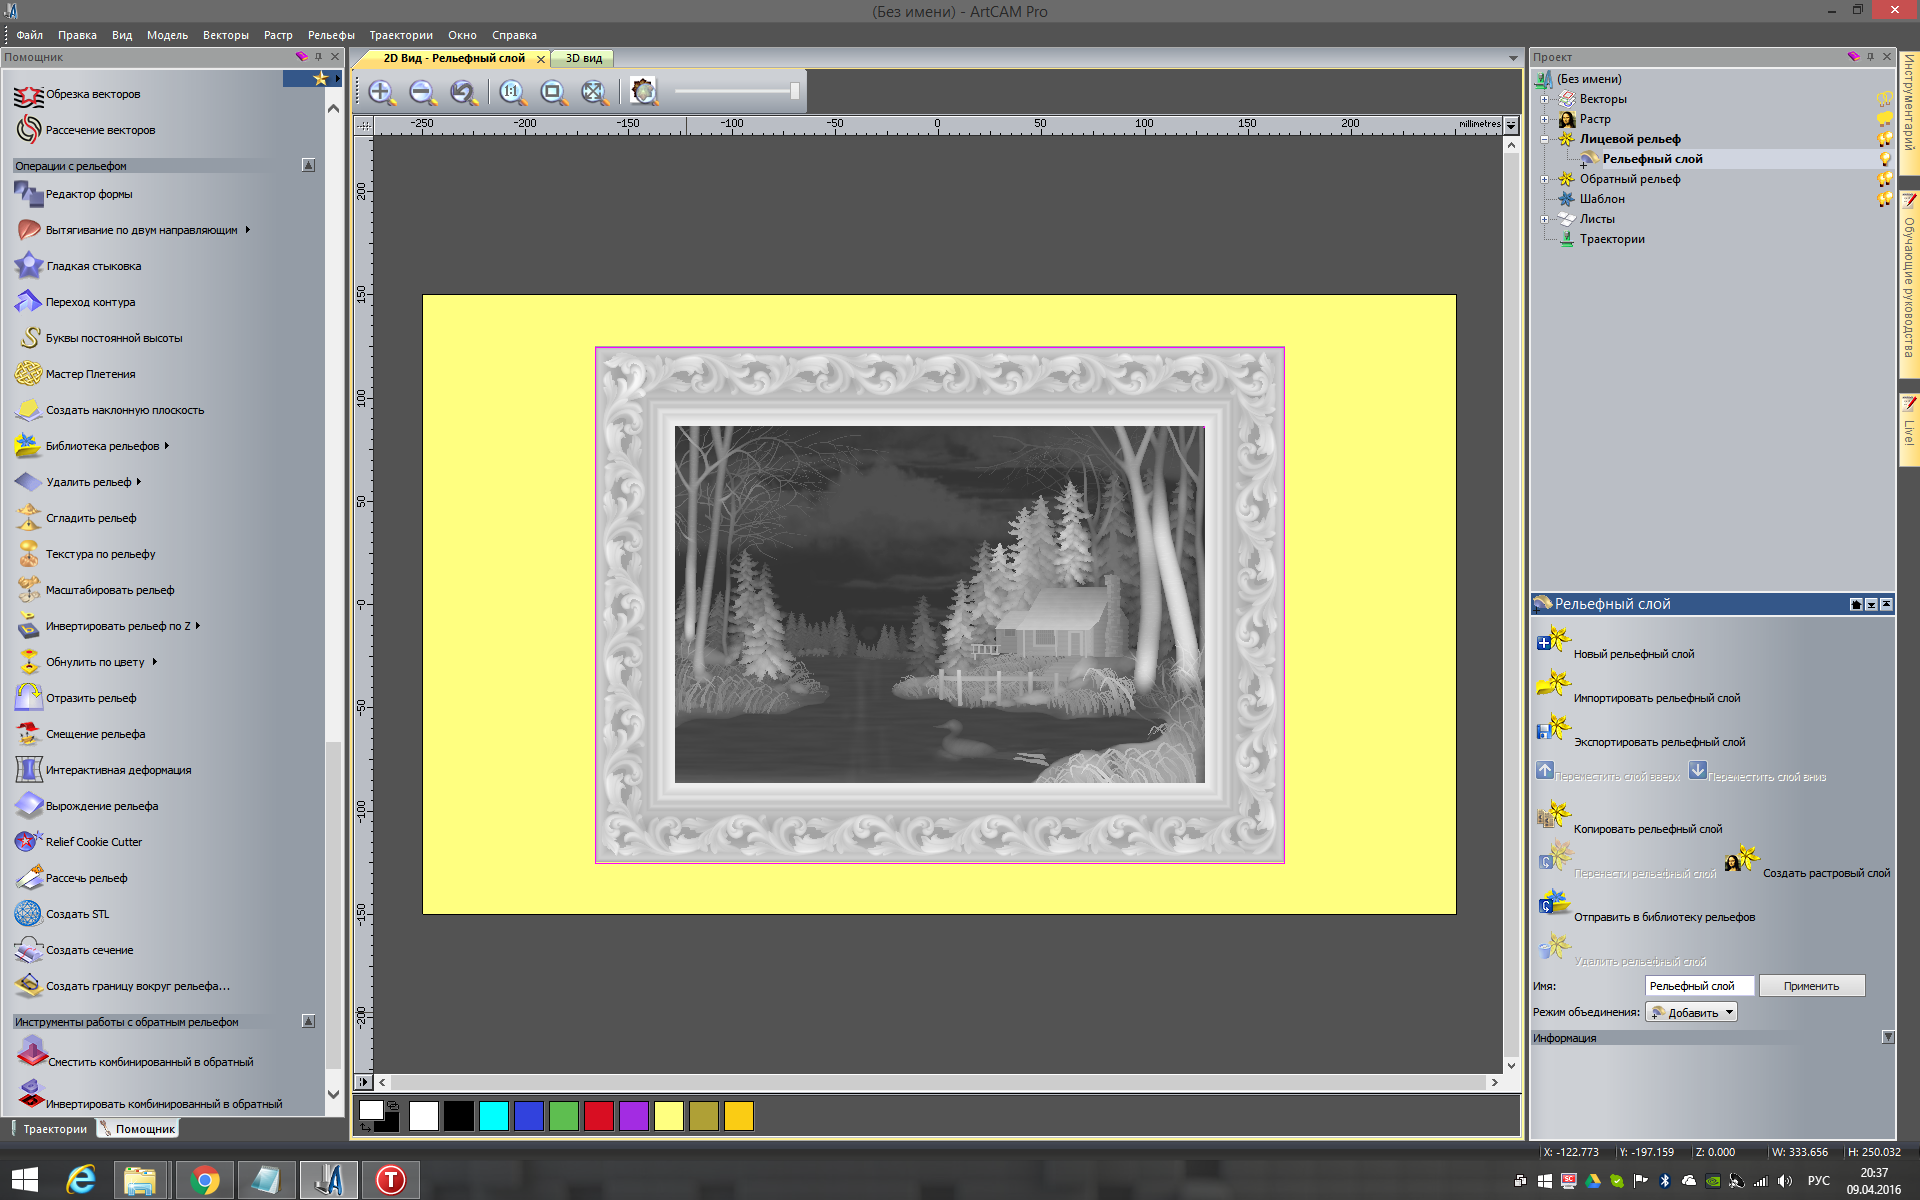Click the Создать растровый слой icon
The width and height of the screenshot is (1920, 1200).
[1741, 860]
